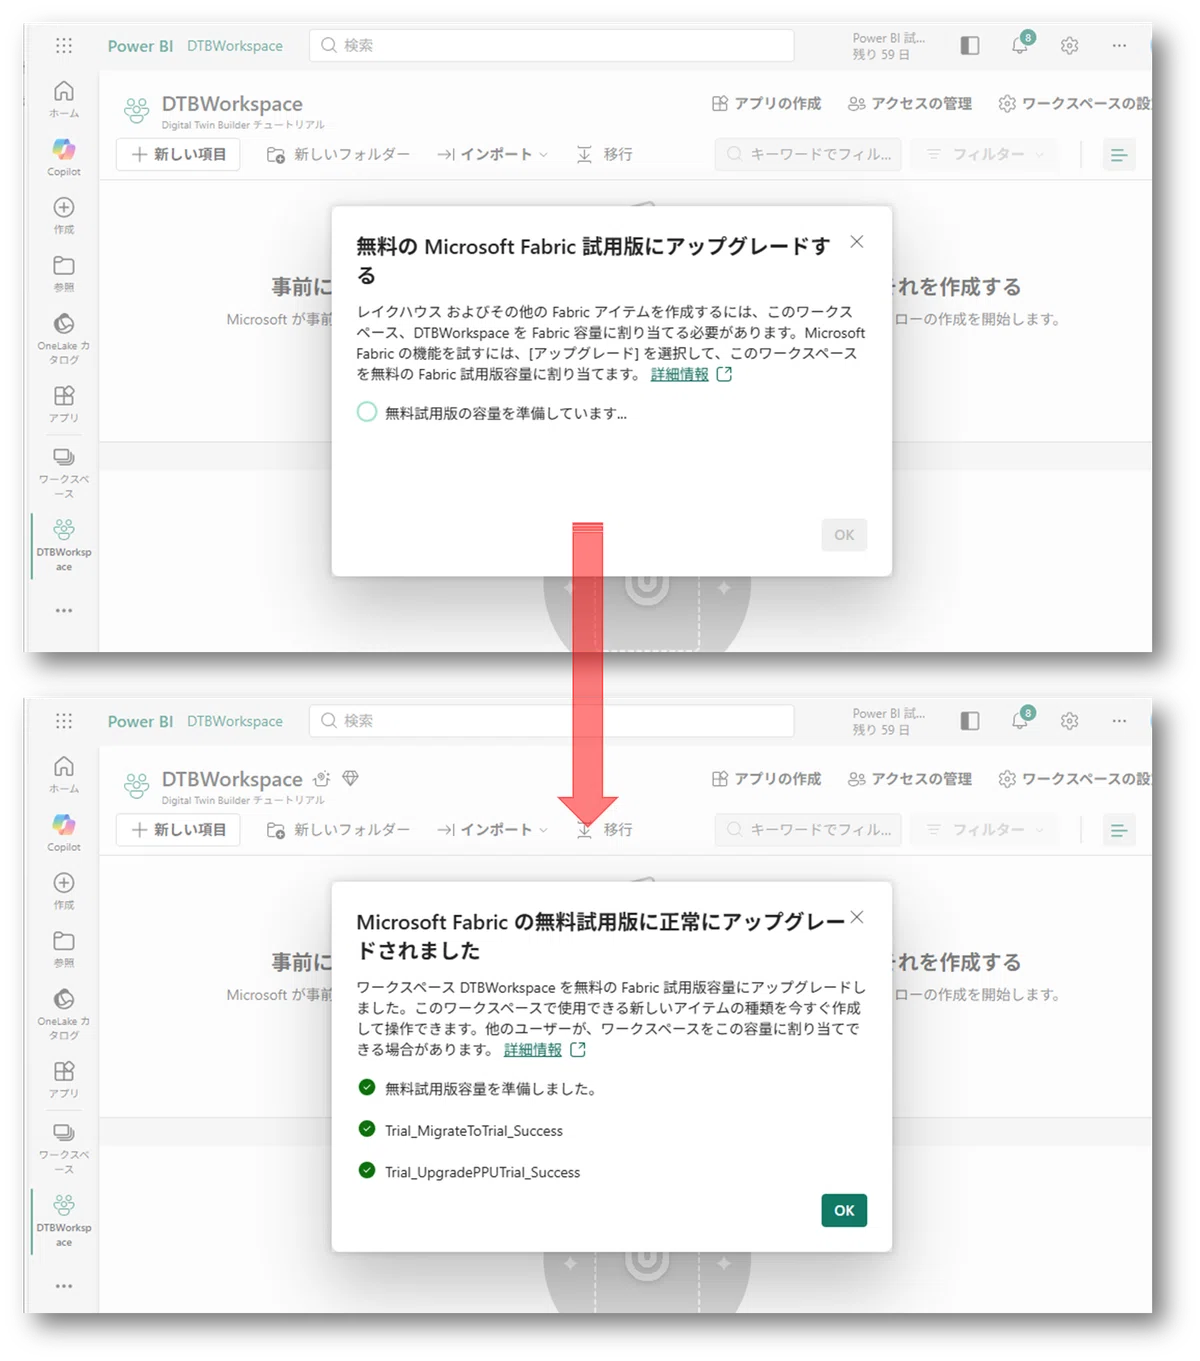Open Copilot in top screenshot sidebar
The image size is (1200, 1361).
pos(64,156)
